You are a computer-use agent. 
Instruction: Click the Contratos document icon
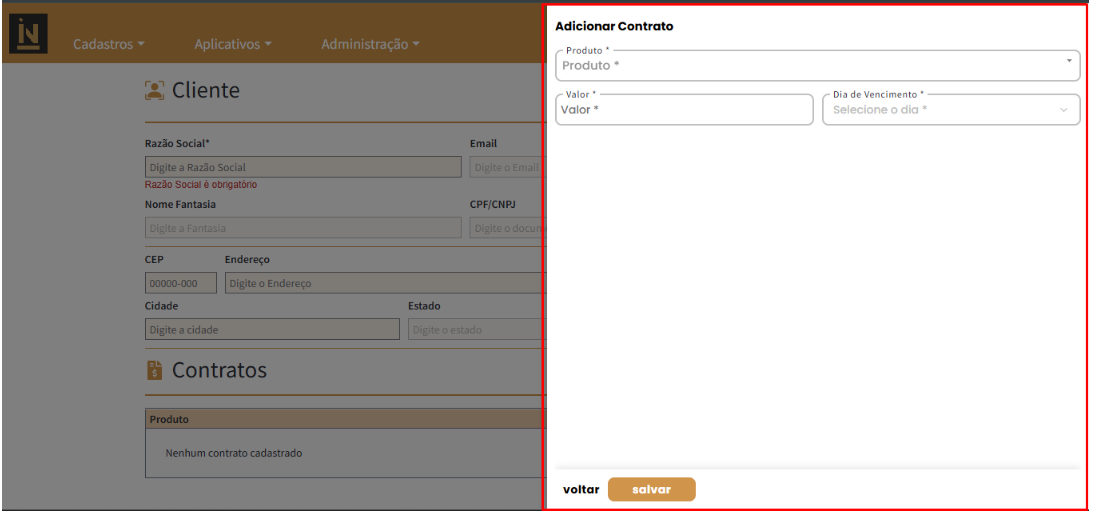[155, 371]
